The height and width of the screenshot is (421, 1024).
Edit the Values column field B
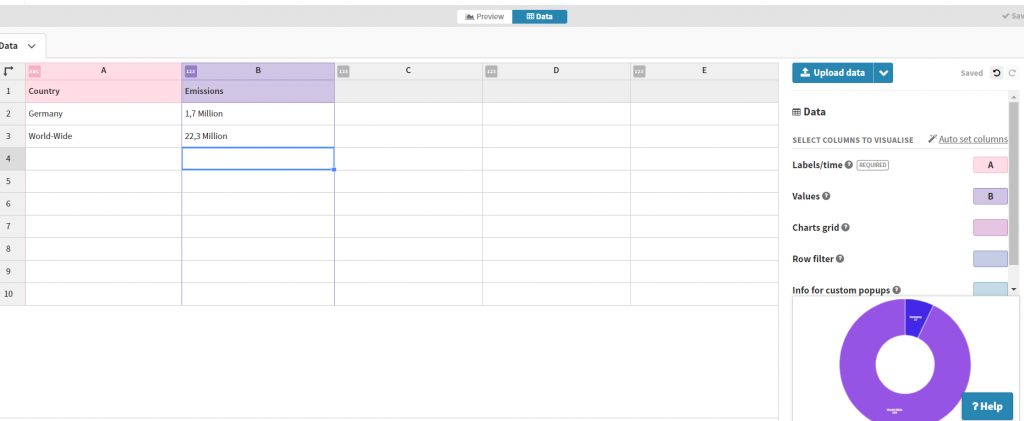point(990,196)
